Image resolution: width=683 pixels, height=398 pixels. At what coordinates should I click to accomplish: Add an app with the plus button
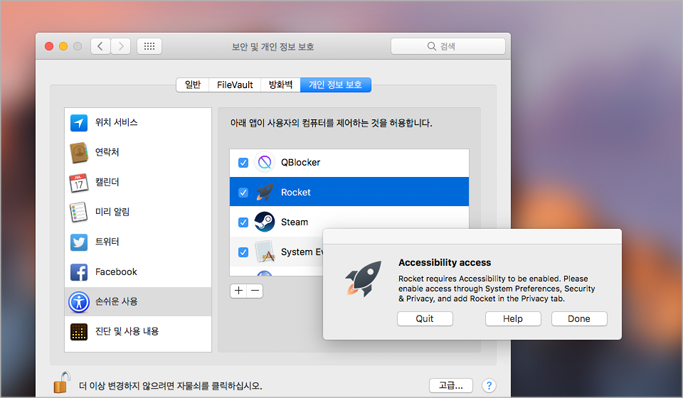point(238,290)
